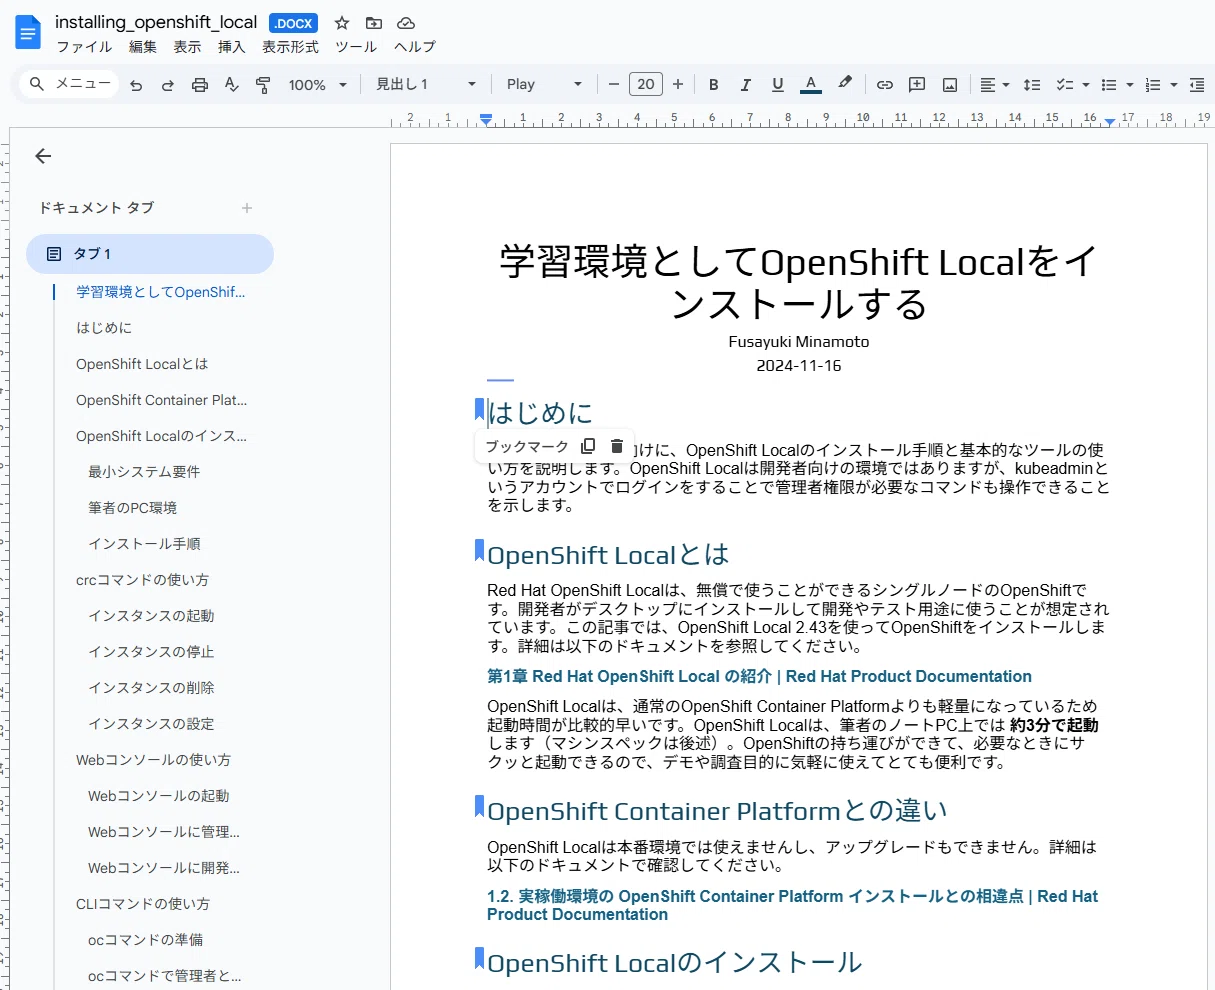Click the bookmark flag beside OpenShift Localとは
The width and height of the screenshot is (1215, 990).
coord(479,550)
